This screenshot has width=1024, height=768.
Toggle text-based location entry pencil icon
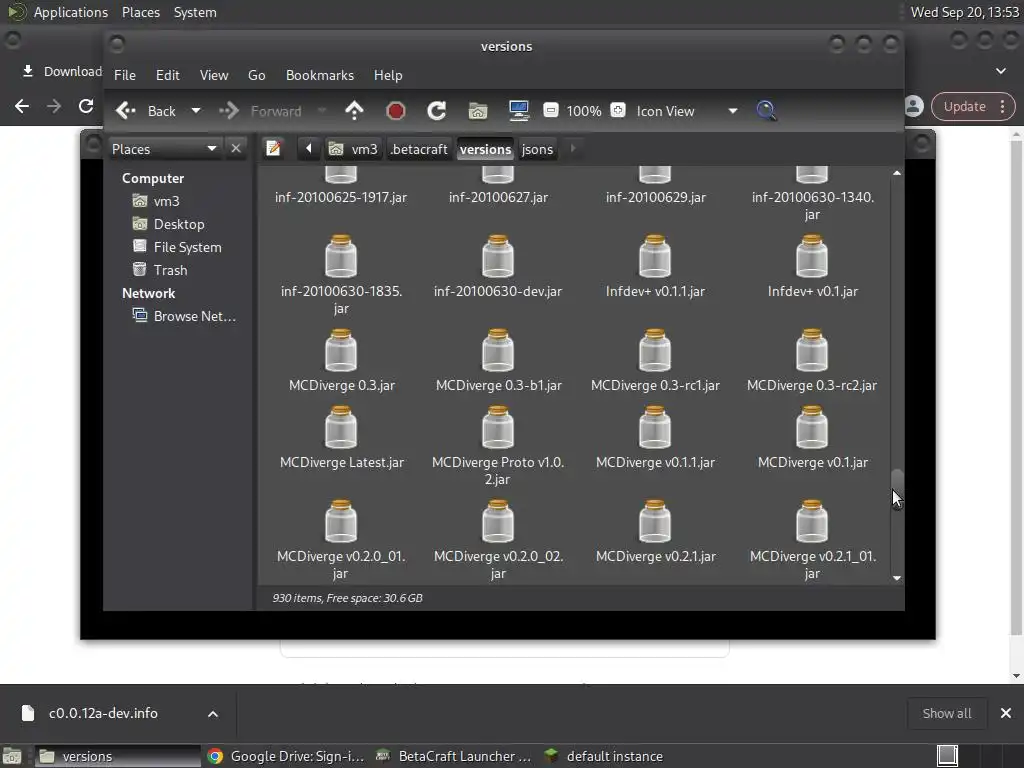274,149
